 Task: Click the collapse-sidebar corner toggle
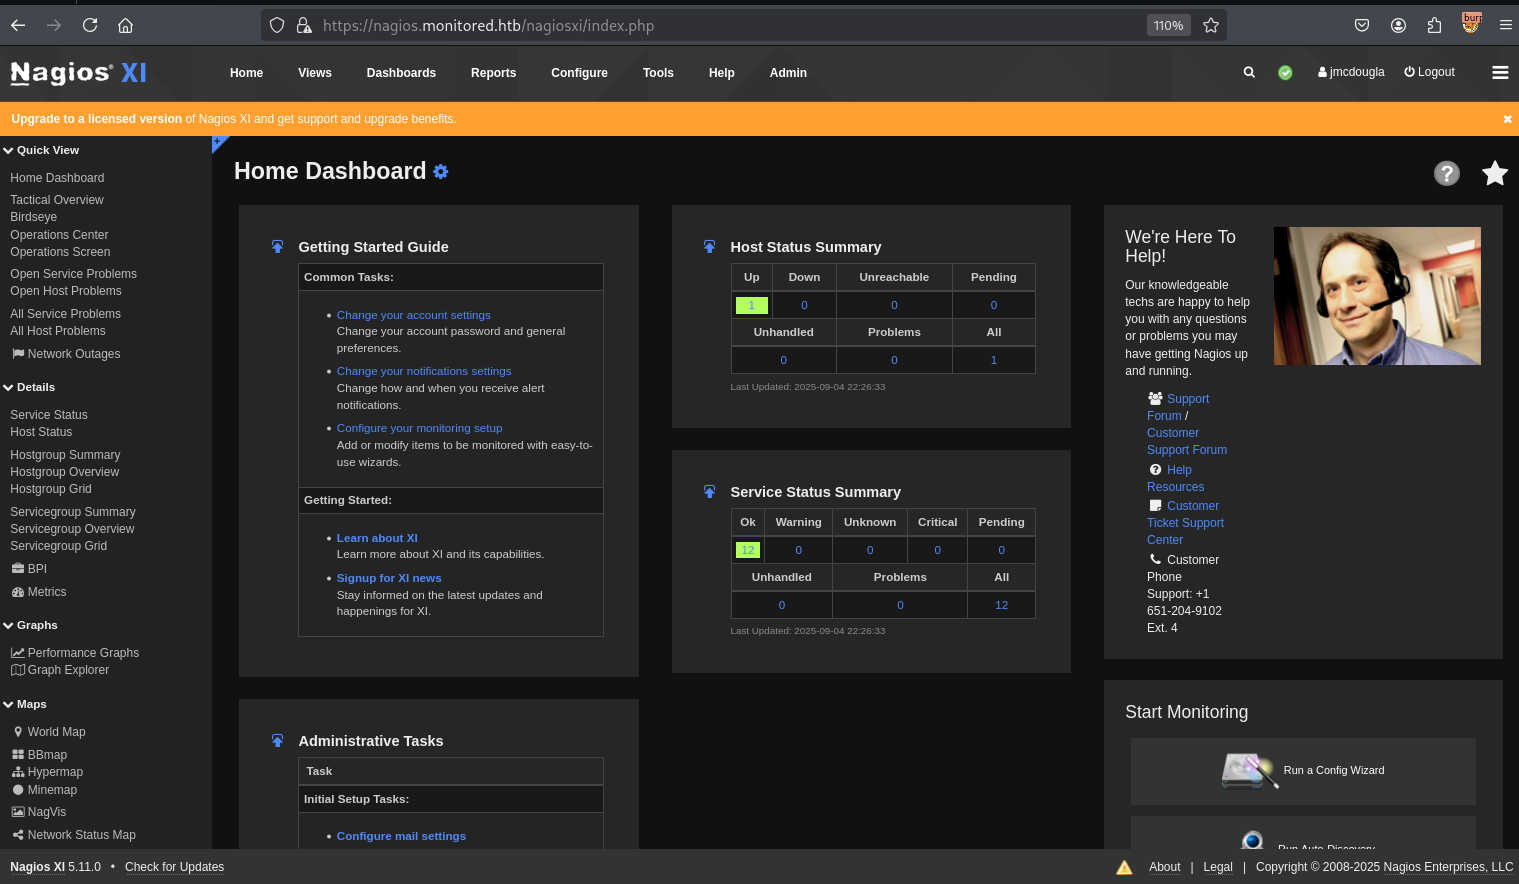coord(219,143)
